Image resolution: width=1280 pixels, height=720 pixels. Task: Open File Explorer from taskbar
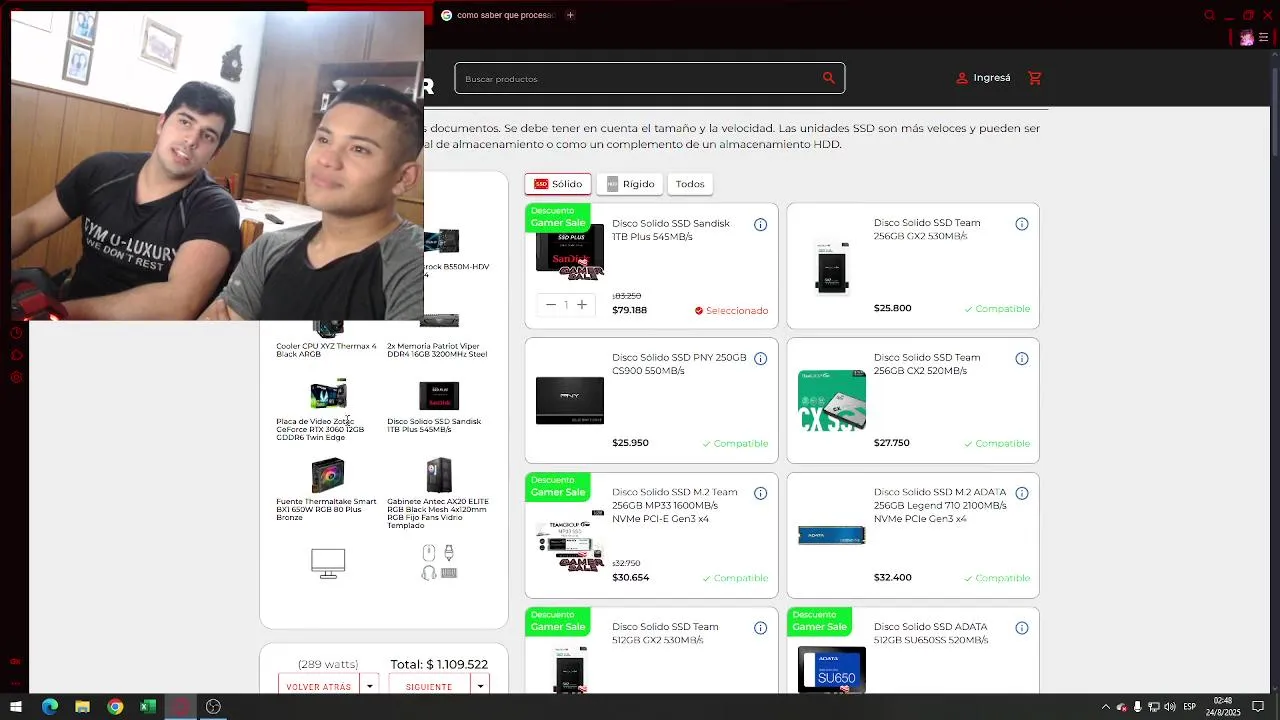[x=82, y=707]
